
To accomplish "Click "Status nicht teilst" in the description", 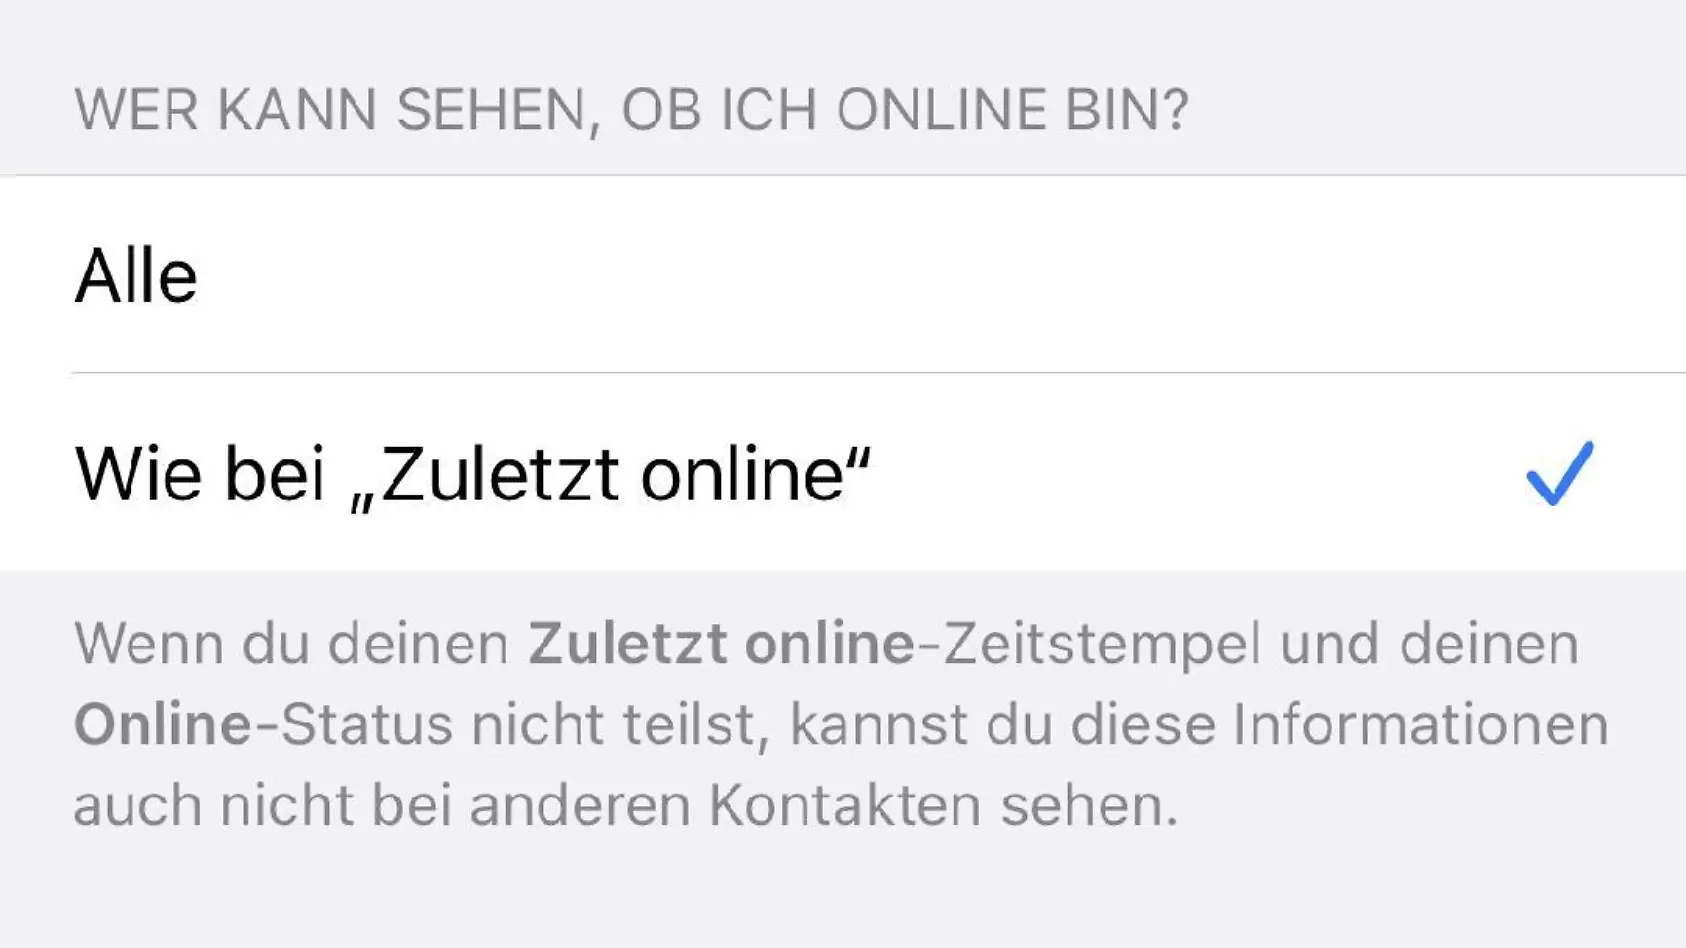I will click(524, 724).
